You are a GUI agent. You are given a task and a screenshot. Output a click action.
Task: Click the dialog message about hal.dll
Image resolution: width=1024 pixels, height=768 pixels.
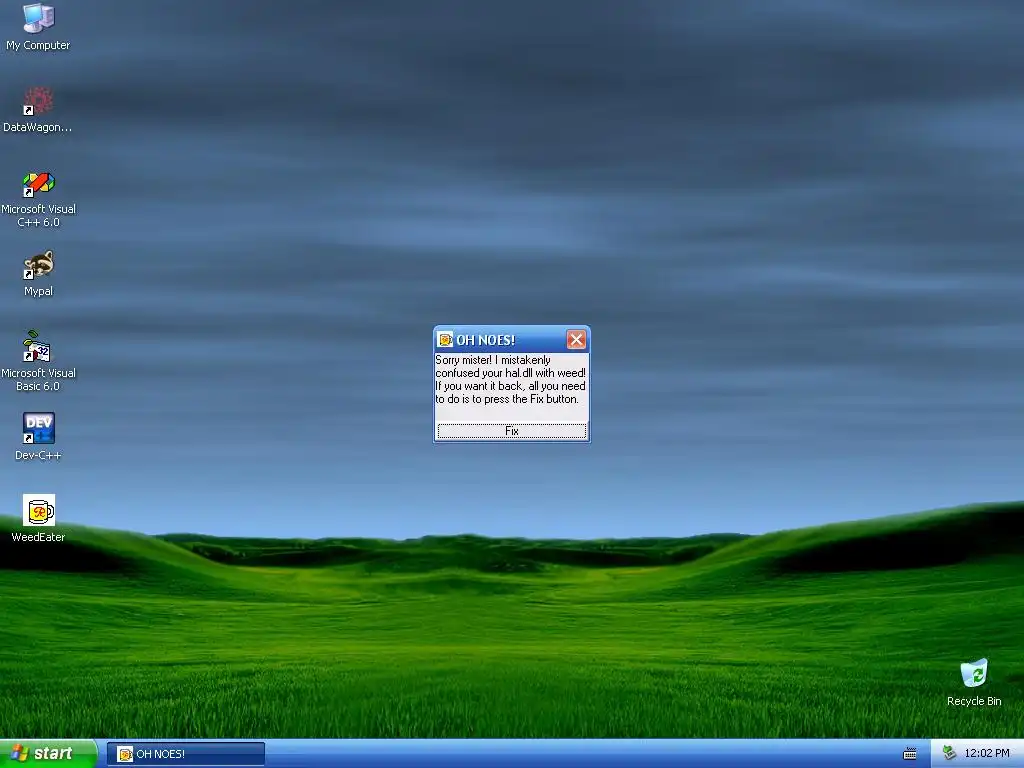tap(511, 379)
